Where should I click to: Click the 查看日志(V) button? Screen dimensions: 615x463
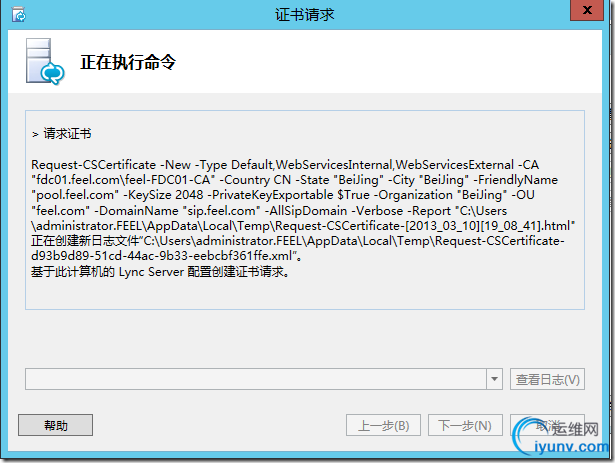(x=547, y=379)
